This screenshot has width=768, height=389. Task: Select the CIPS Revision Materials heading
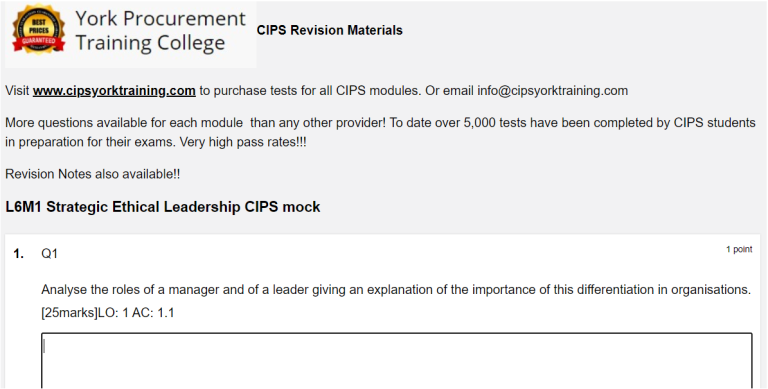point(330,30)
